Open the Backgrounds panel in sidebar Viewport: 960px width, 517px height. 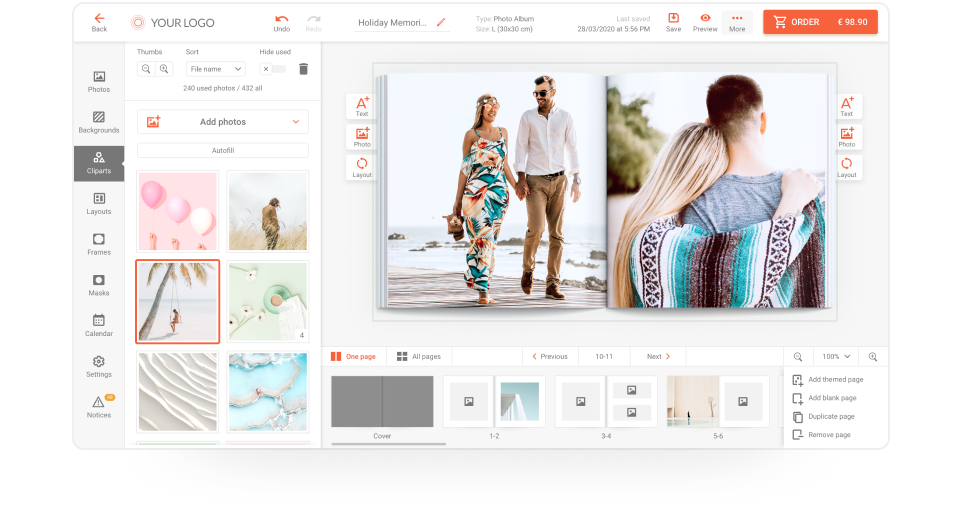click(x=99, y=122)
